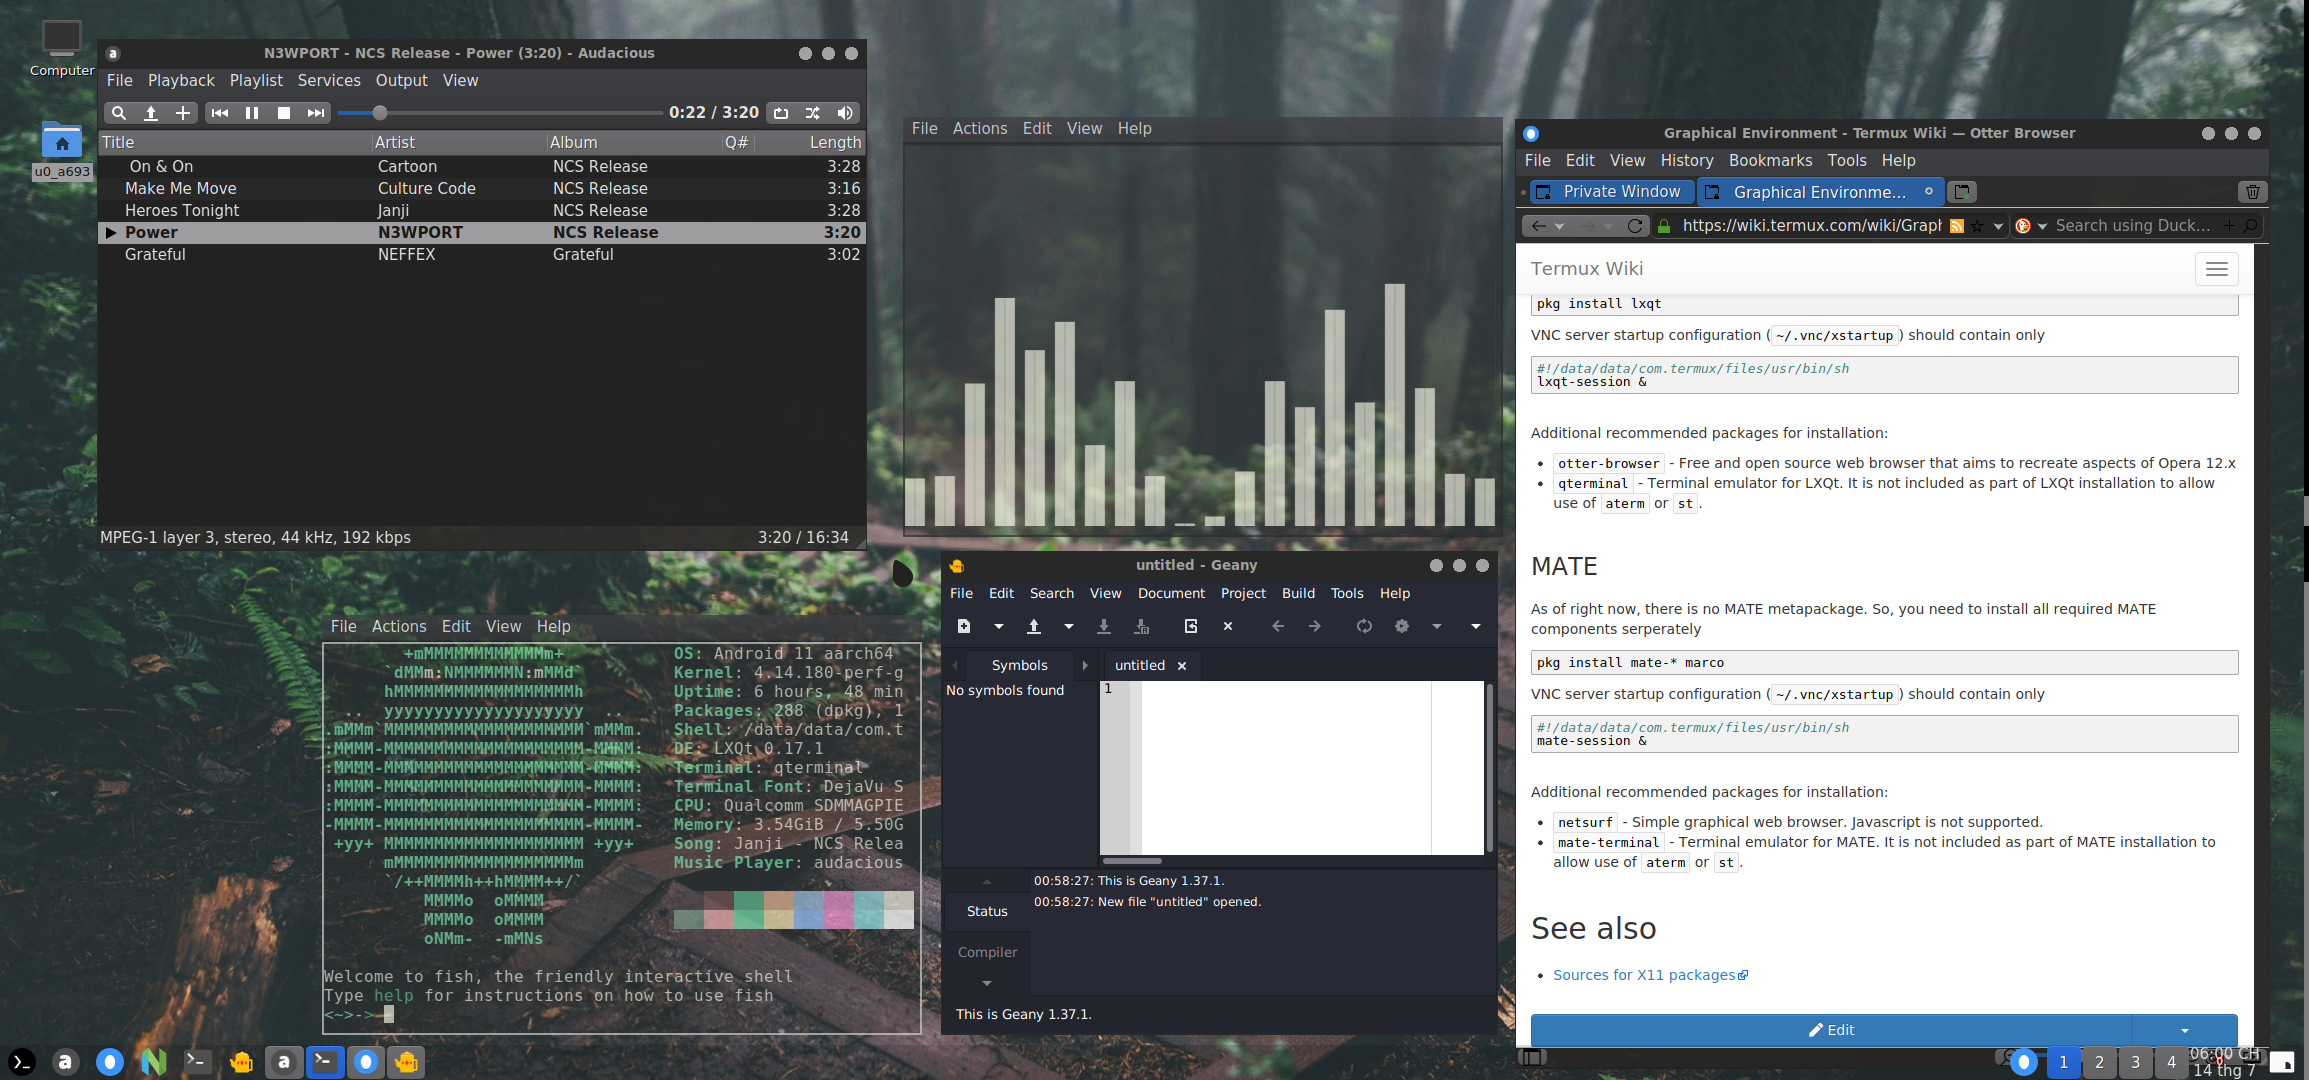Toggle shuffle mode in Audacious
Image resolution: width=2309 pixels, height=1080 pixels.
pyautogui.click(x=813, y=113)
